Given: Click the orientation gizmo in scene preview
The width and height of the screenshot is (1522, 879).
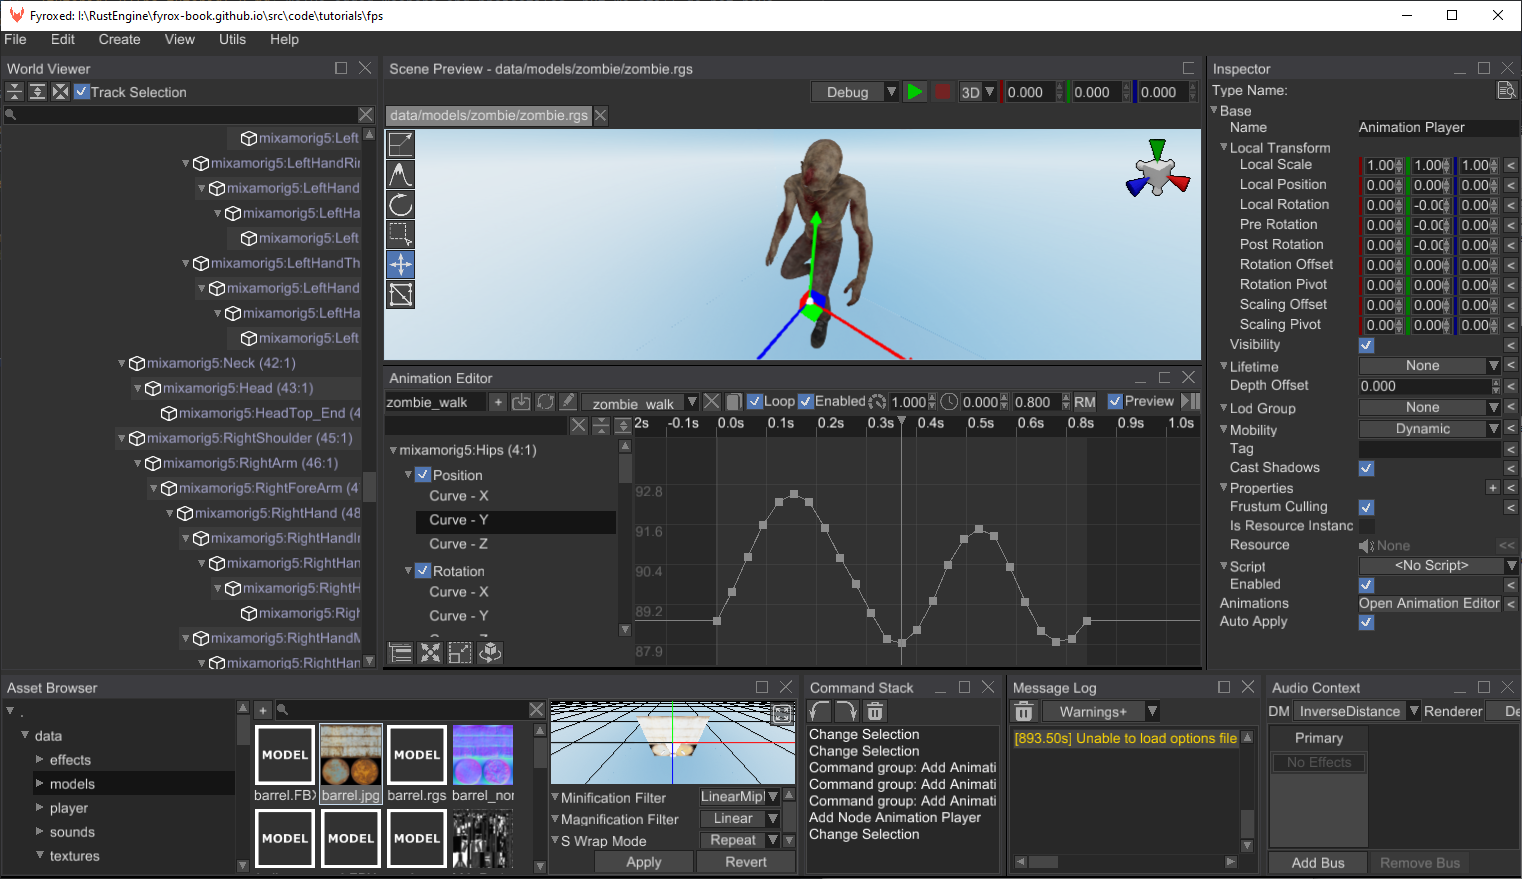Looking at the screenshot, I should [1157, 170].
